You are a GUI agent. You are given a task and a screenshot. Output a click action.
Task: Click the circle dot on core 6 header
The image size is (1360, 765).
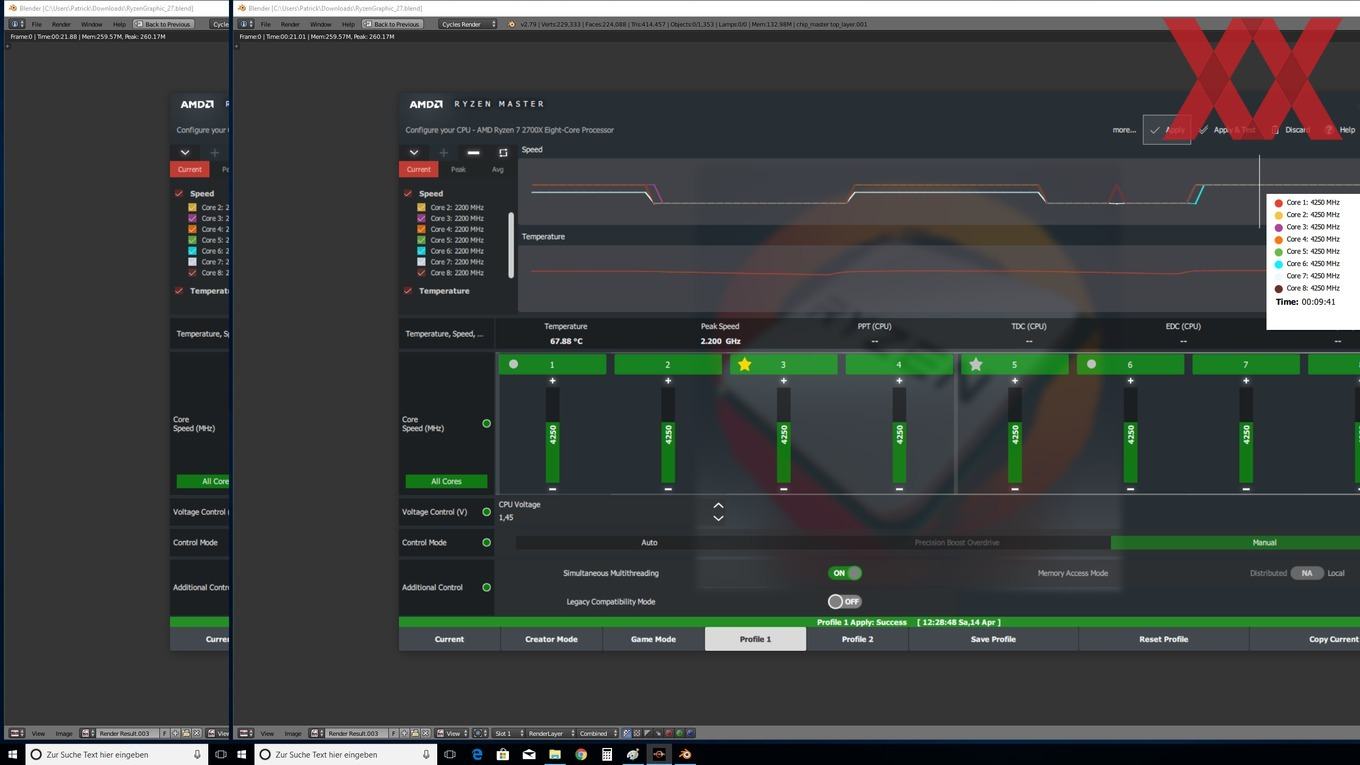pos(1091,365)
